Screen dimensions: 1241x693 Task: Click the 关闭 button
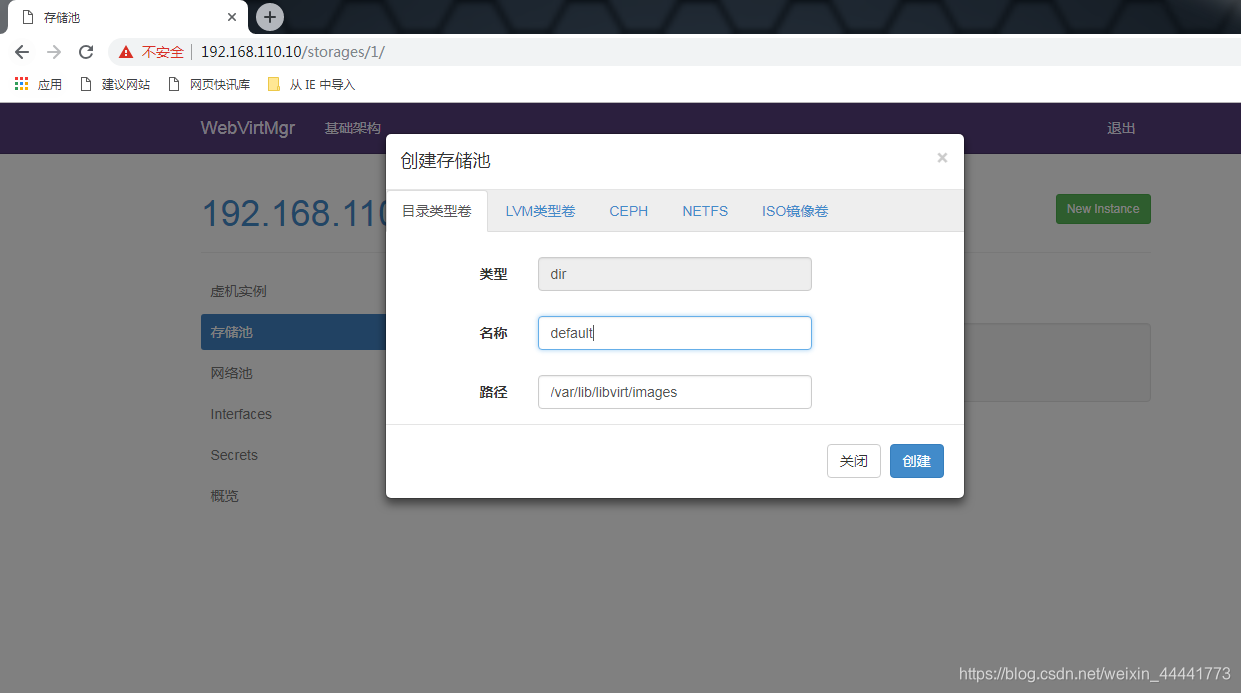point(854,461)
